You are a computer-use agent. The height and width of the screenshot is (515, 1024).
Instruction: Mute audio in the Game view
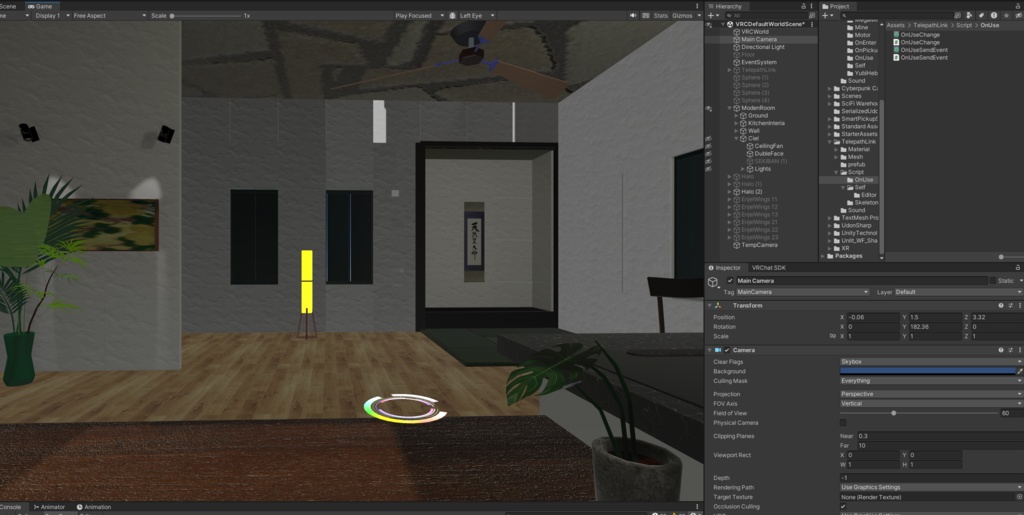coord(633,15)
